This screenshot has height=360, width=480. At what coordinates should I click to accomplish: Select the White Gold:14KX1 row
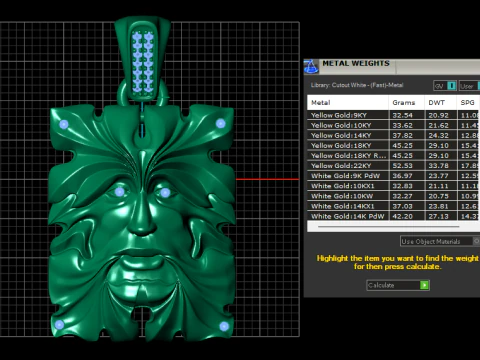click(x=393, y=206)
